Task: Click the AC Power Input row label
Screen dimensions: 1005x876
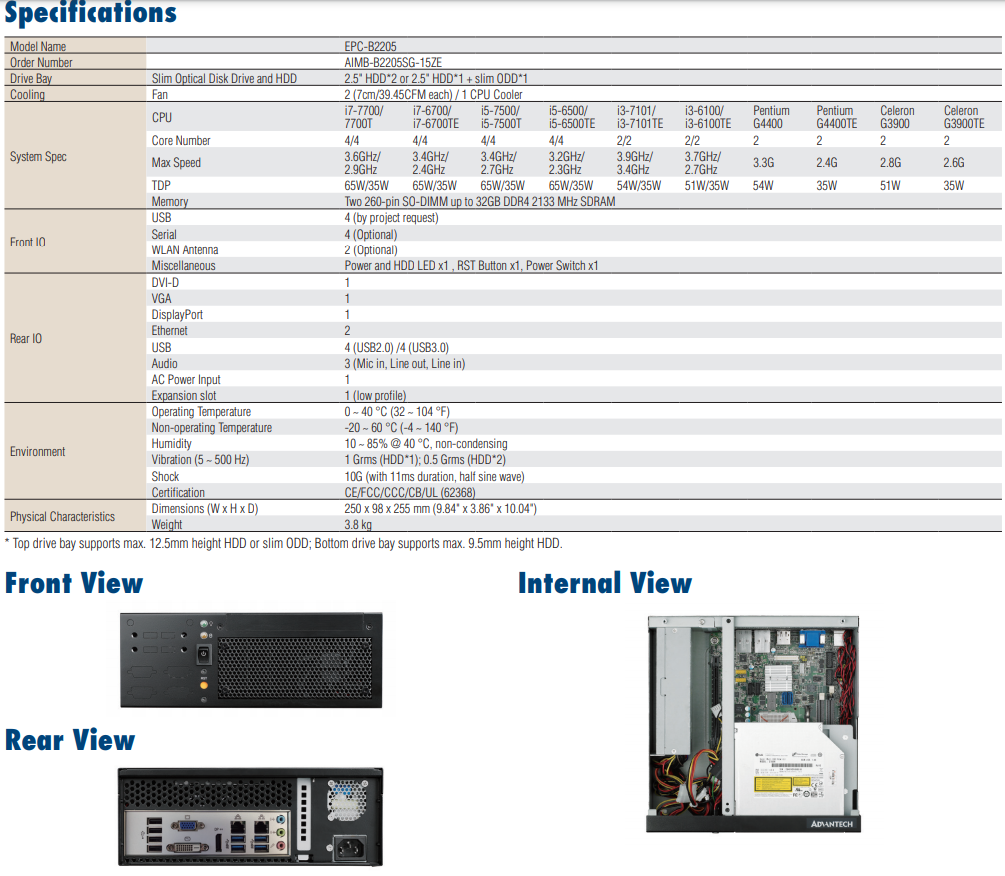Action: [186, 379]
